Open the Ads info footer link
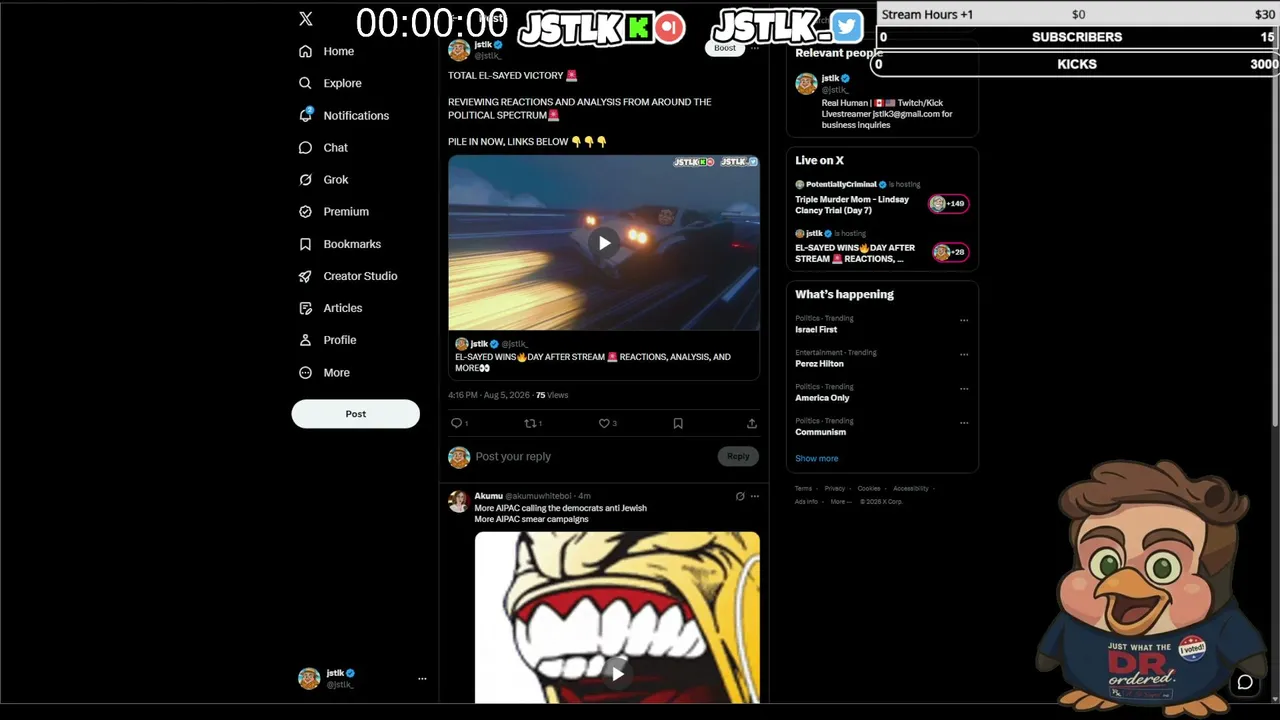This screenshot has width=1280, height=720. (806, 502)
